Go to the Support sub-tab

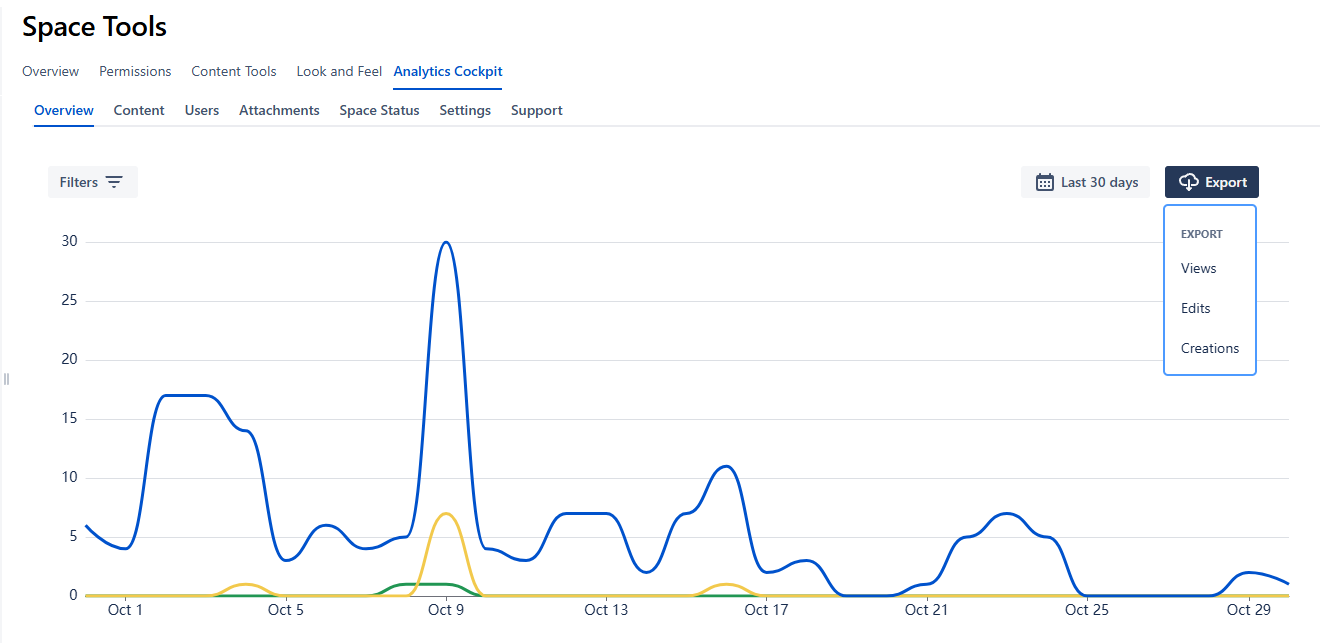pos(536,110)
